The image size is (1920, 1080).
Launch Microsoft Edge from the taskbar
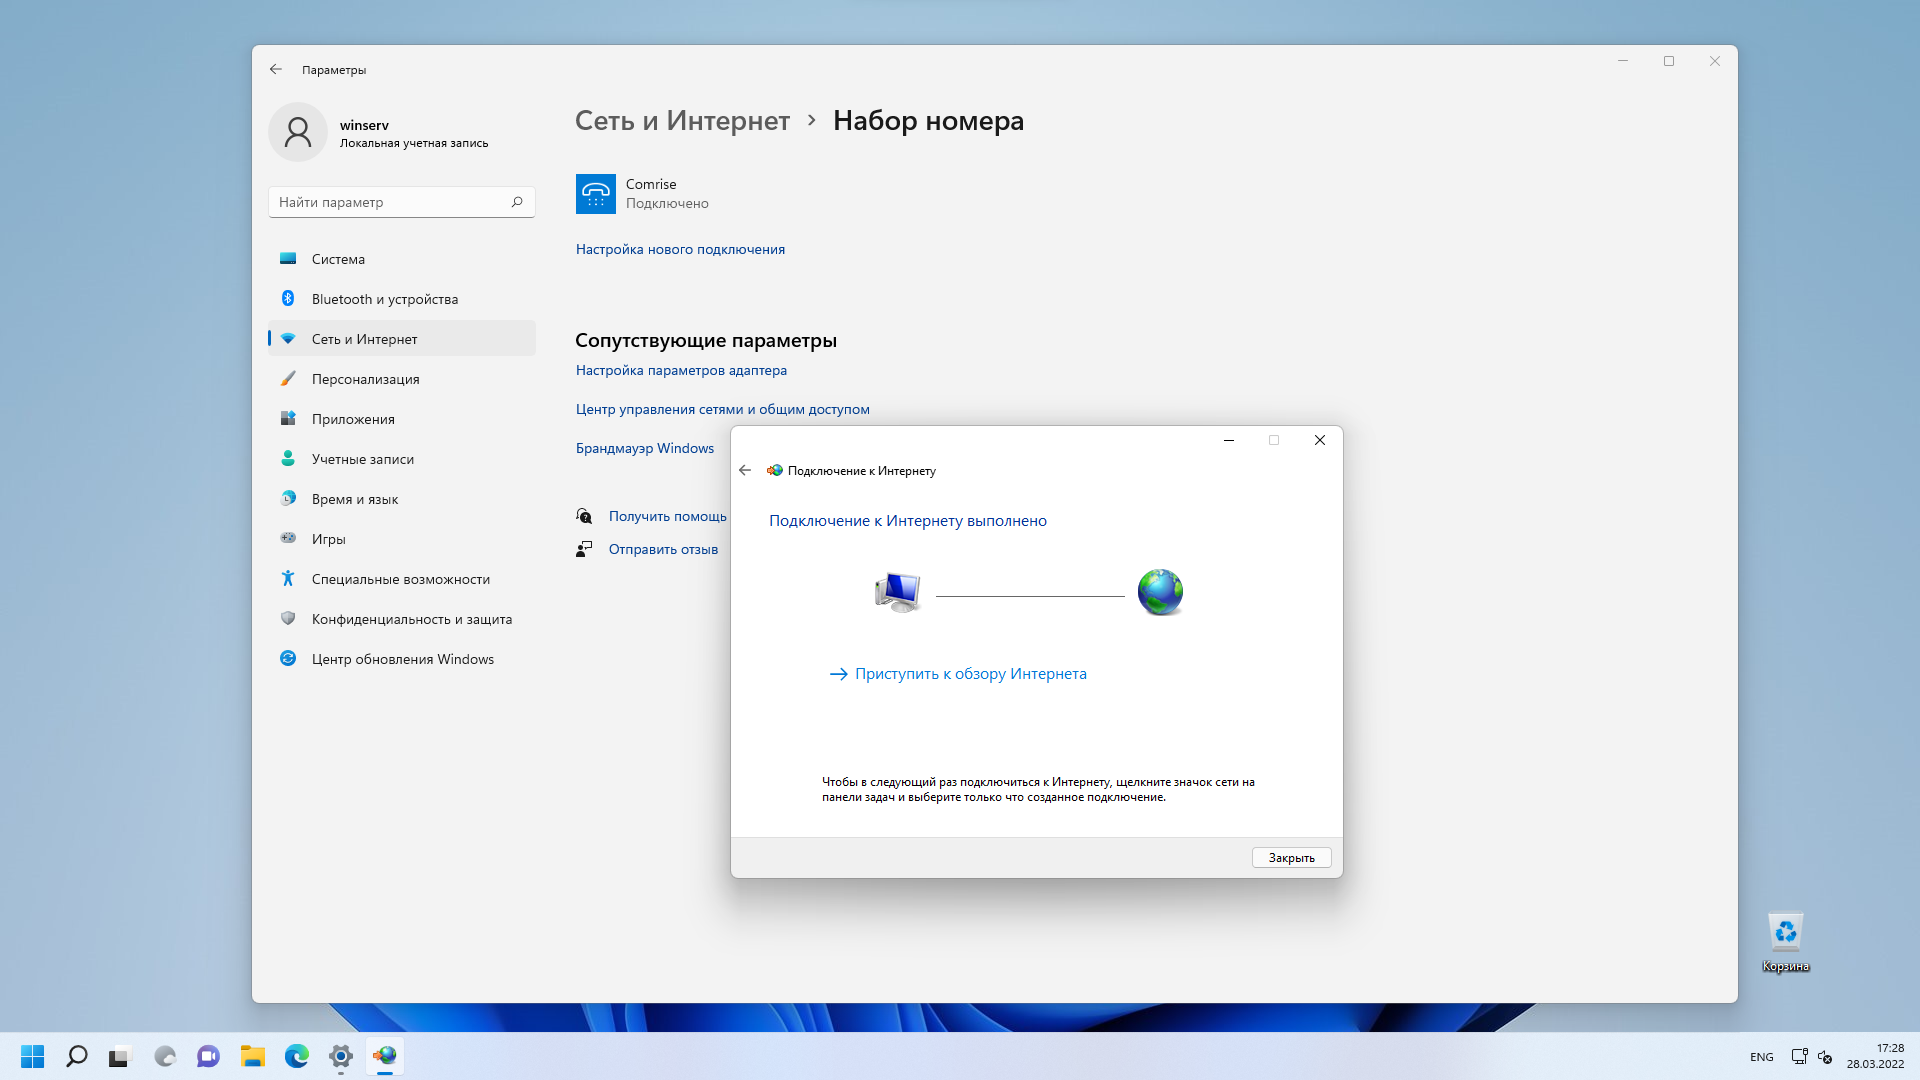click(x=297, y=1056)
